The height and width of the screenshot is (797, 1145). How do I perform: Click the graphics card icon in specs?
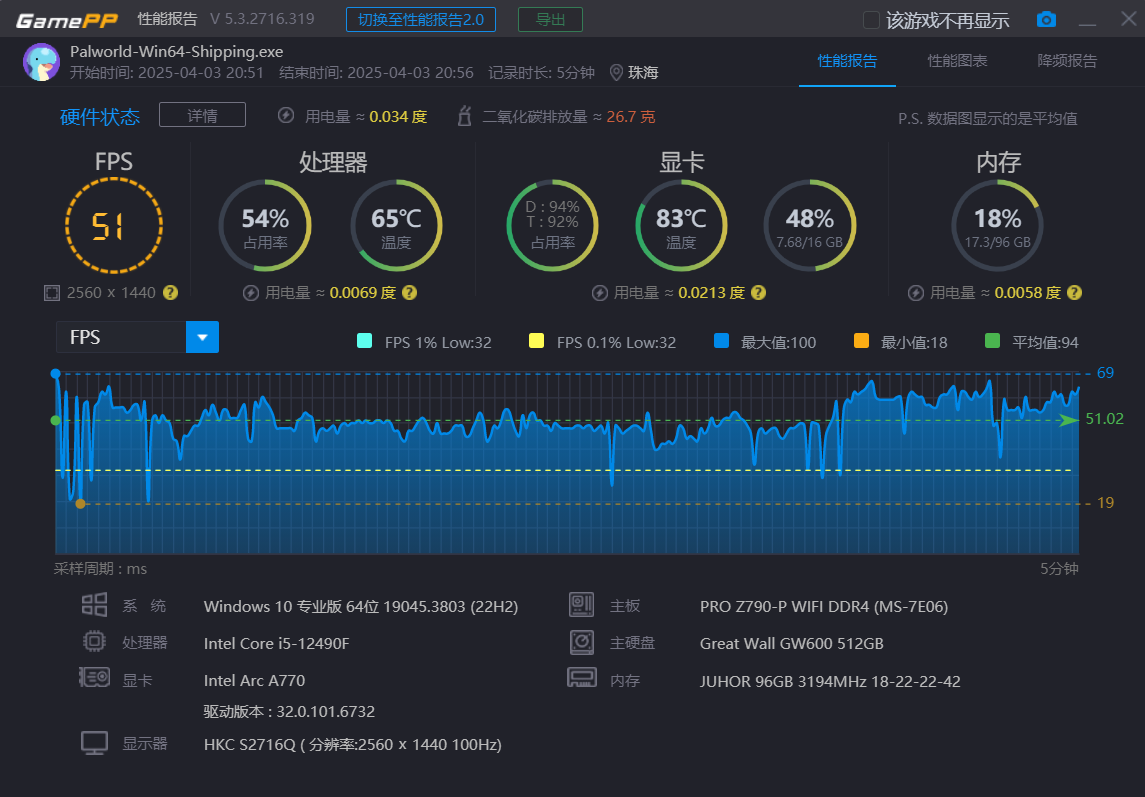(94, 678)
